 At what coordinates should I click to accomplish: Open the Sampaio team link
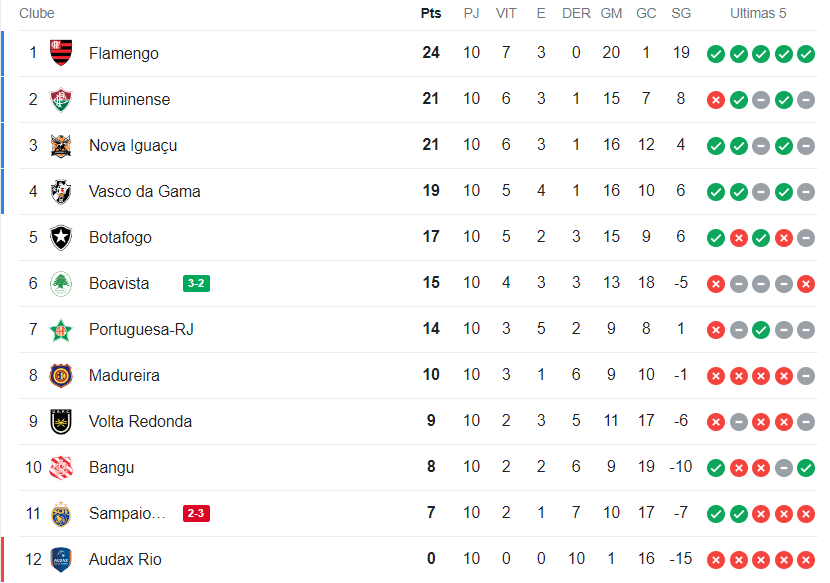pos(126,513)
